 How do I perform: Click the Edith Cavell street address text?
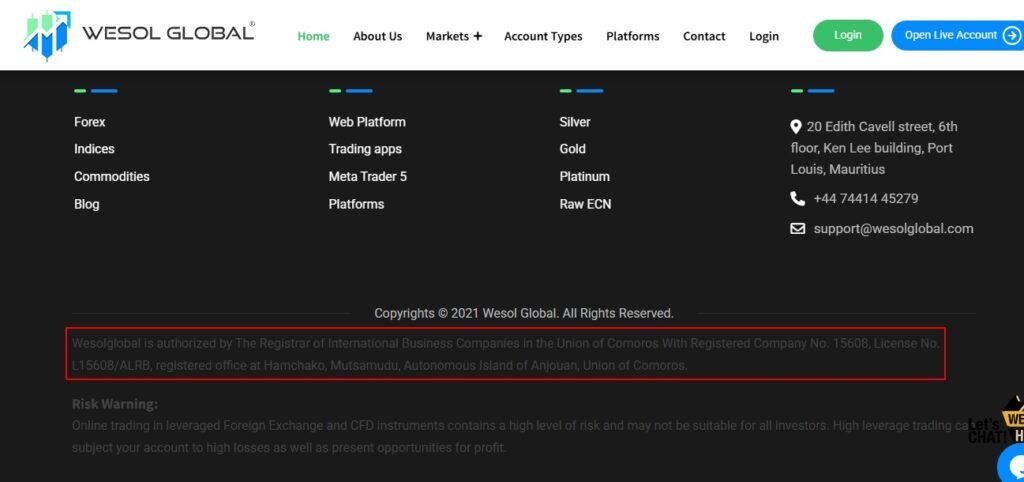click(874, 148)
